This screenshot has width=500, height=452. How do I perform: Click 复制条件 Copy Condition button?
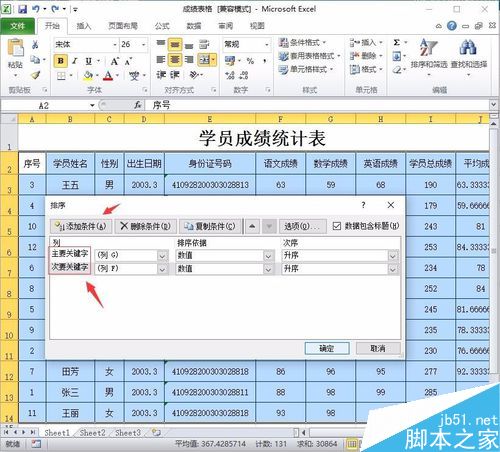(x=211, y=226)
